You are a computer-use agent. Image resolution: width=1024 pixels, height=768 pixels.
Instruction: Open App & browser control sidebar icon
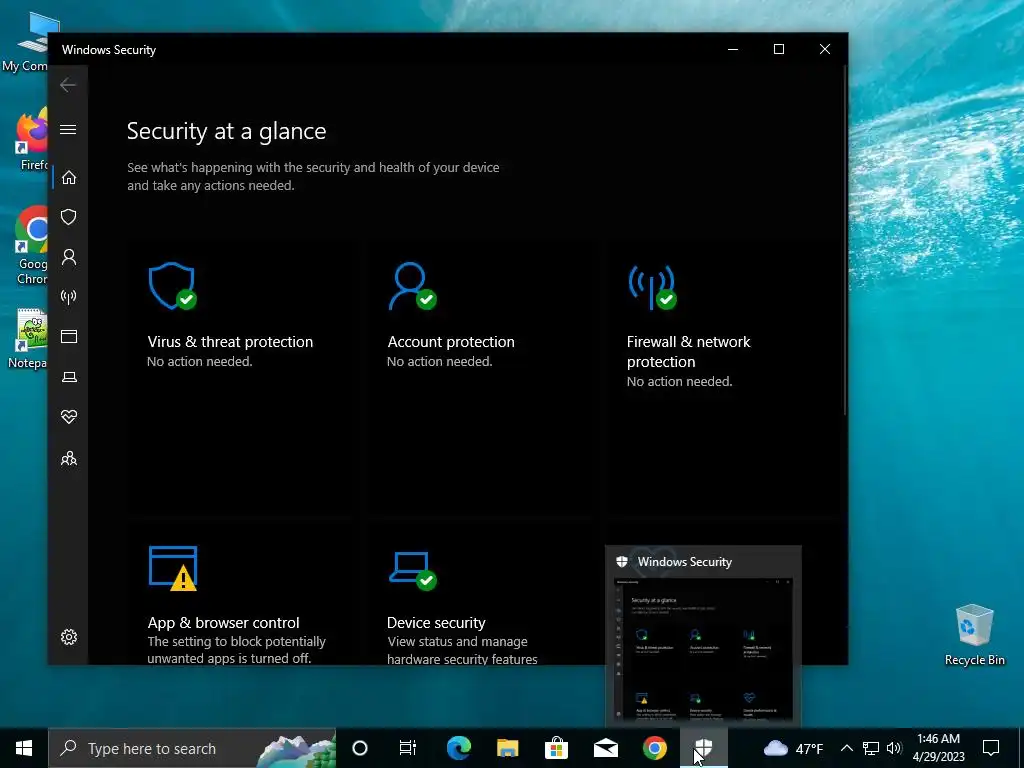tap(69, 337)
